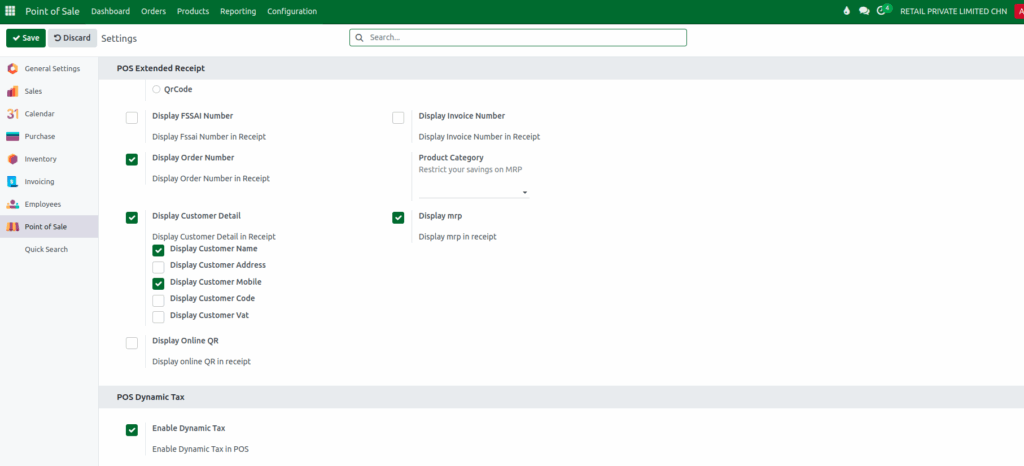Open the activities clock icon
The width and height of the screenshot is (1024, 466).
coord(881,10)
